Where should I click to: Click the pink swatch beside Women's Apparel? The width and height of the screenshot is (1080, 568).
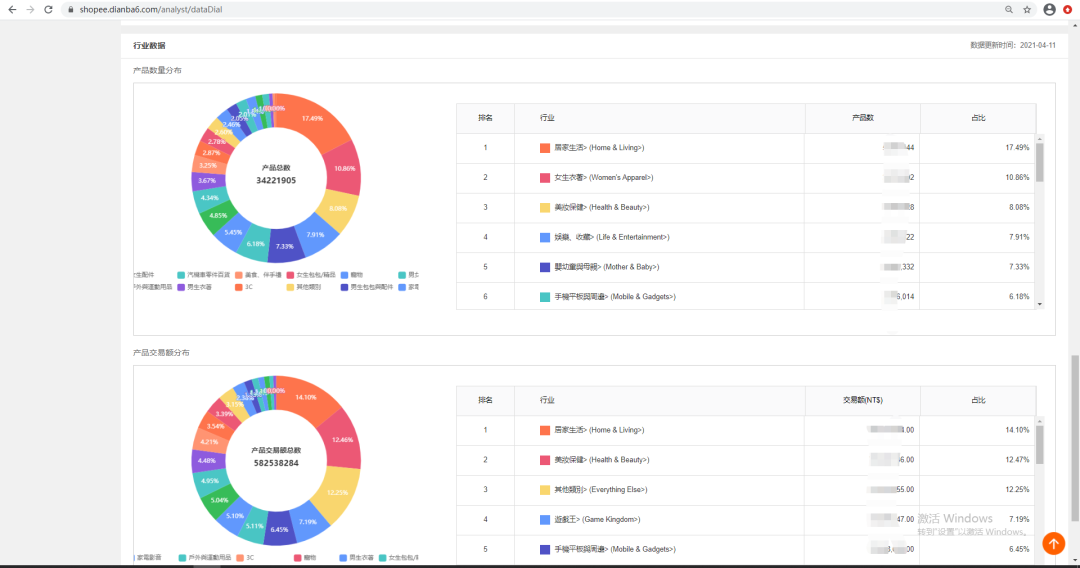[x=545, y=178]
